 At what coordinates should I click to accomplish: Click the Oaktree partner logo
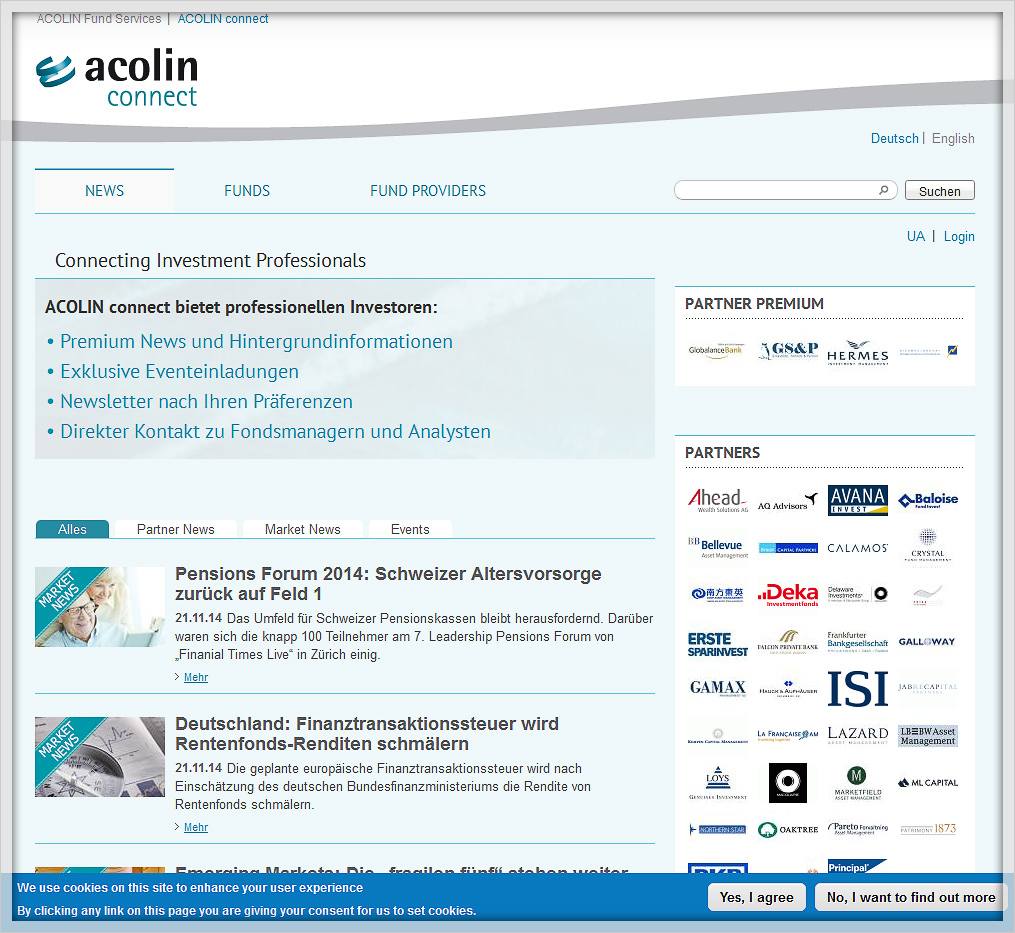pyautogui.click(x=787, y=829)
